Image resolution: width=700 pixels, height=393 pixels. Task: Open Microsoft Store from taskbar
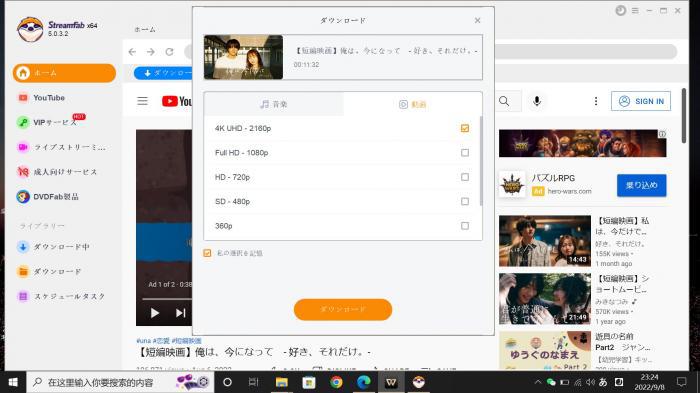click(309, 382)
